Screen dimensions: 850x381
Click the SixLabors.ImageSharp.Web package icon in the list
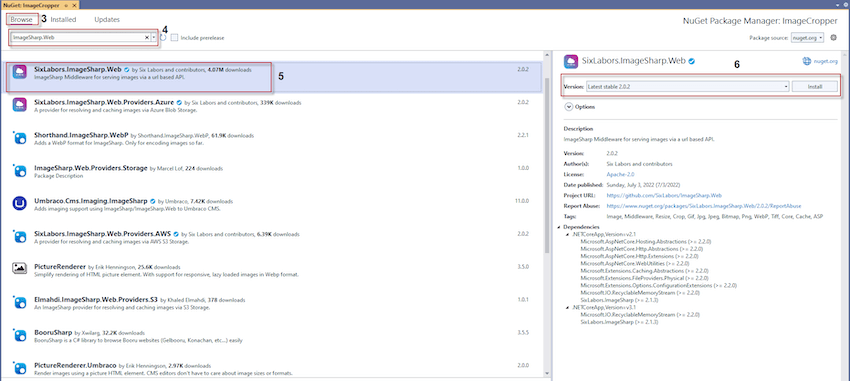pyautogui.click(x=20, y=73)
